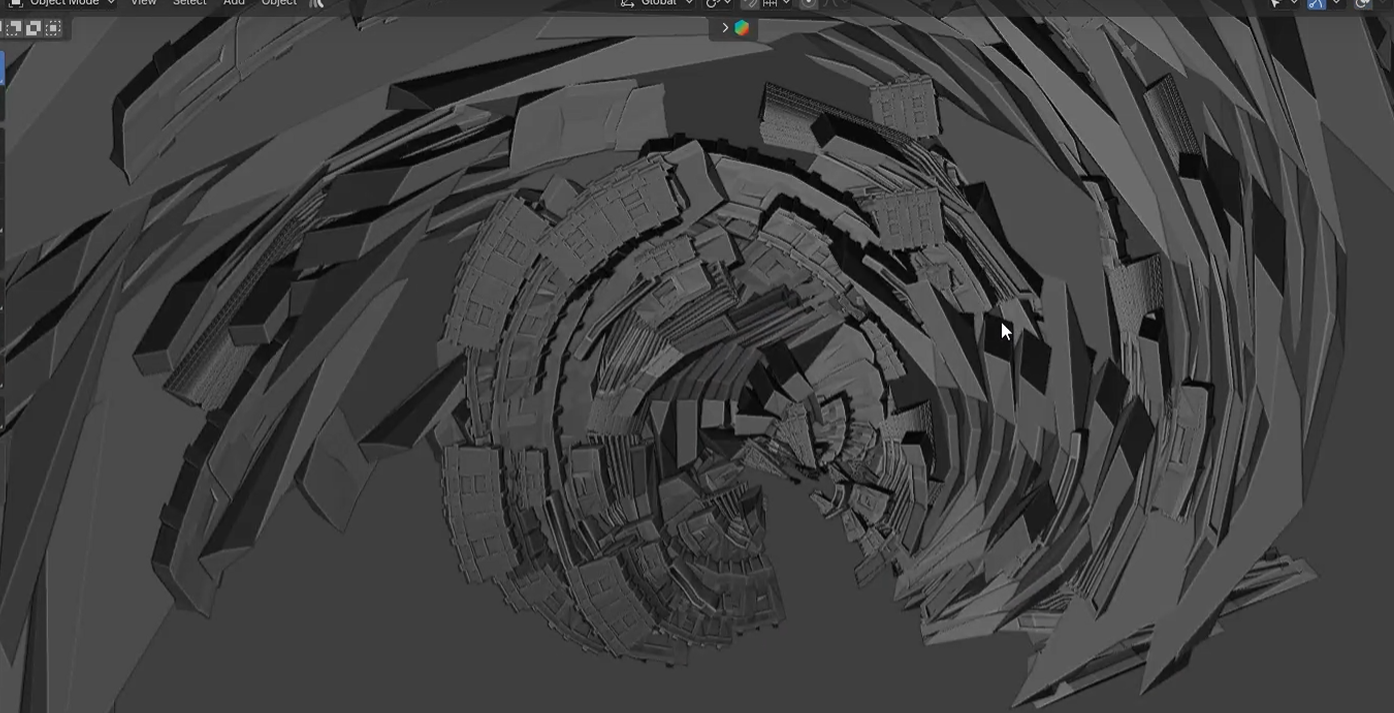The height and width of the screenshot is (713, 1394).
Task: Open the Object Mode dropdown
Action: click(x=62, y=3)
